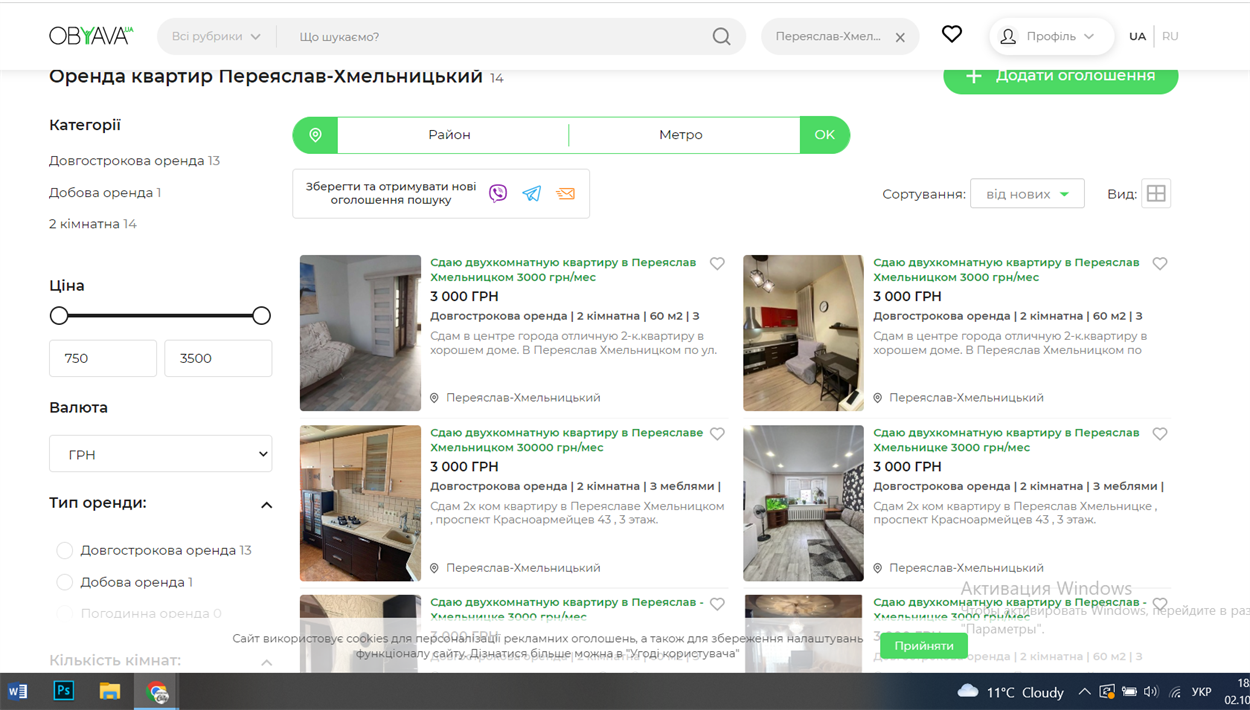Switch language to RU
The height and width of the screenshot is (710, 1250).
pyautogui.click(x=1170, y=37)
